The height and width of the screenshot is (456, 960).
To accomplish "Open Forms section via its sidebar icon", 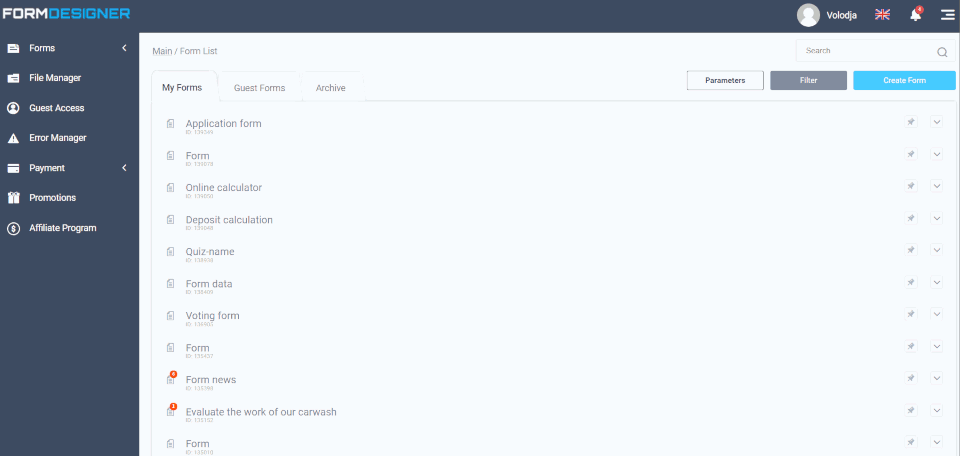I will click(x=13, y=48).
